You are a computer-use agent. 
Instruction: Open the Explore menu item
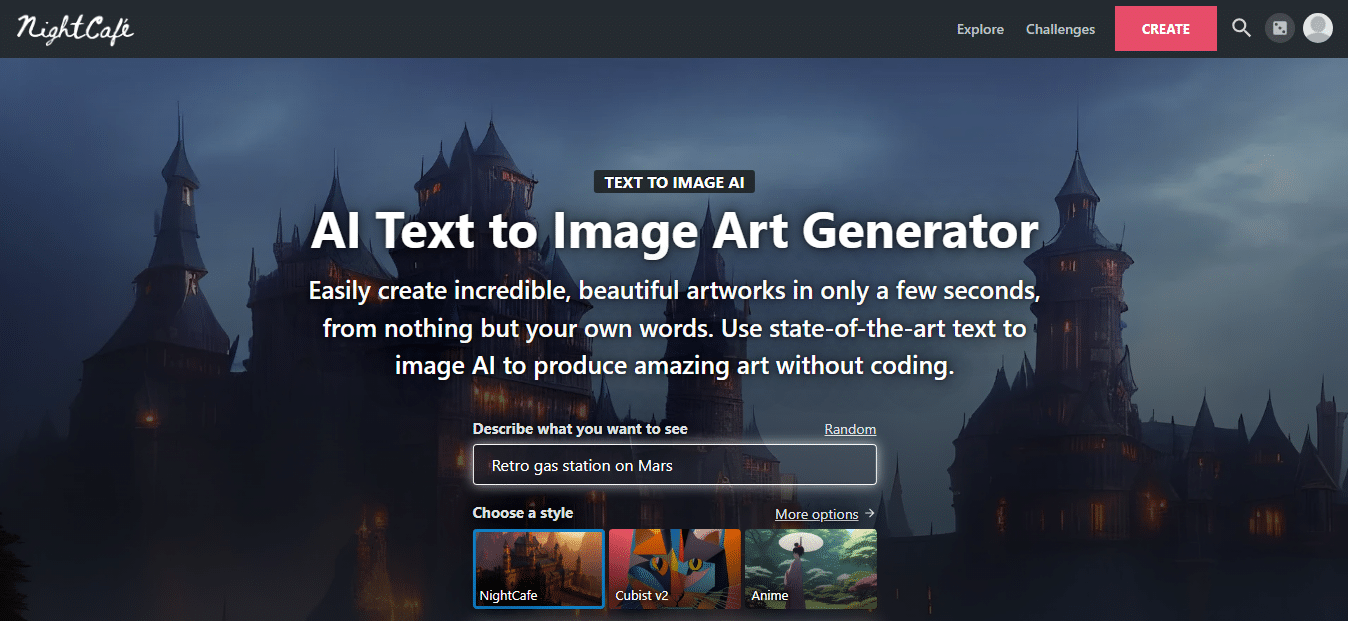(x=980, y=29)
